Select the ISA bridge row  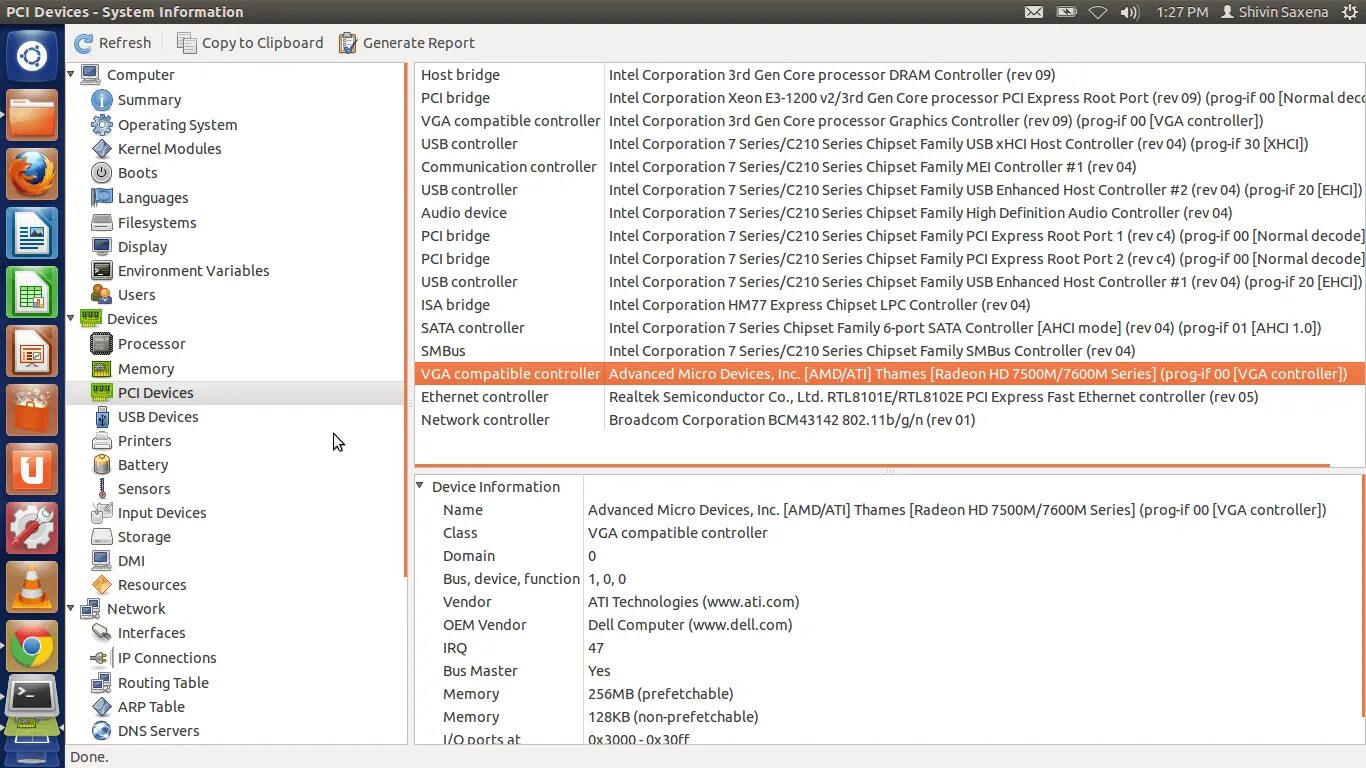point(890,305)
